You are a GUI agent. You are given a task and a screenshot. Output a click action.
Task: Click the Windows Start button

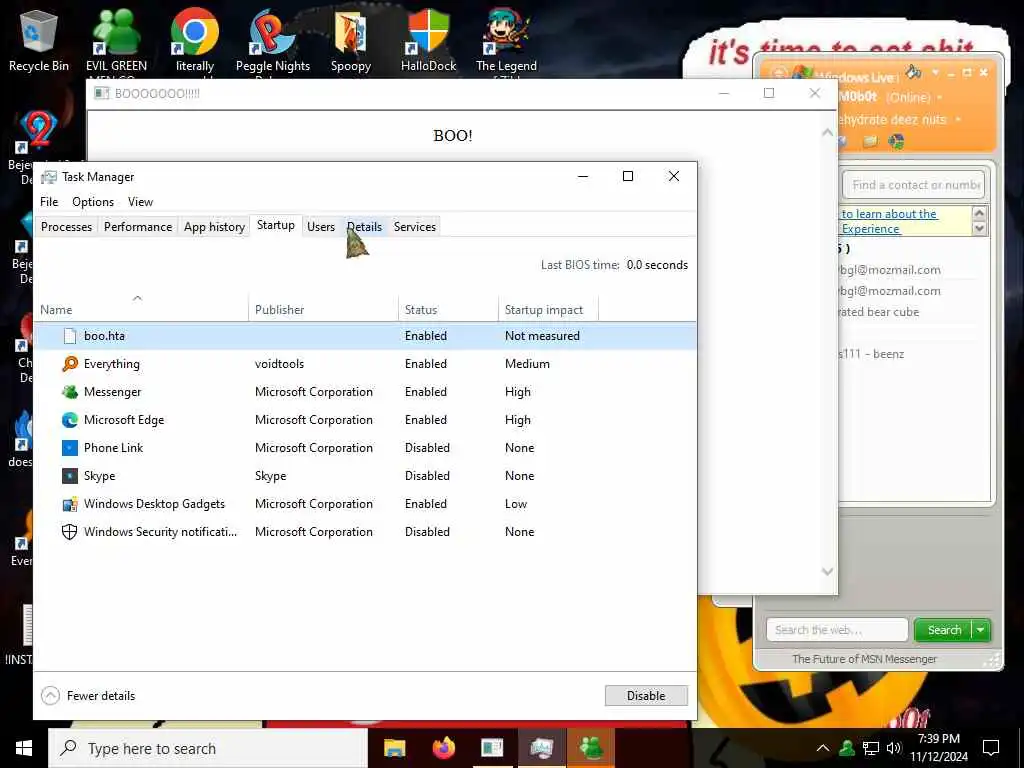pos(24,748)
